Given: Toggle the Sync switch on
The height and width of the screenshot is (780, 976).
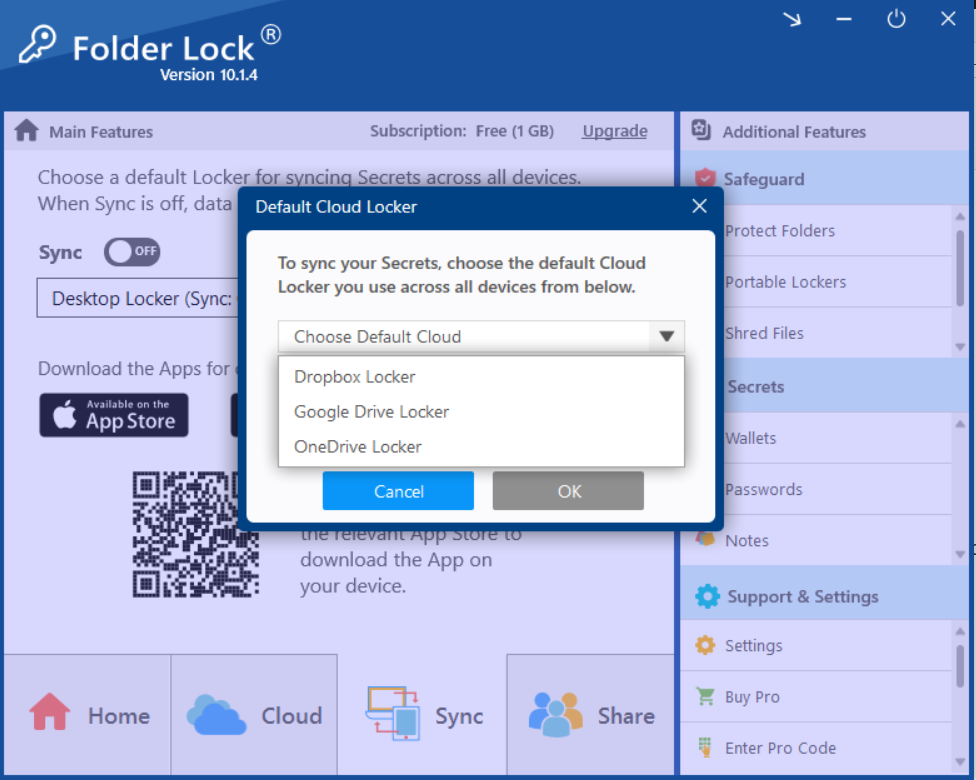Looking at the screenshot, I should click(132, 251).
